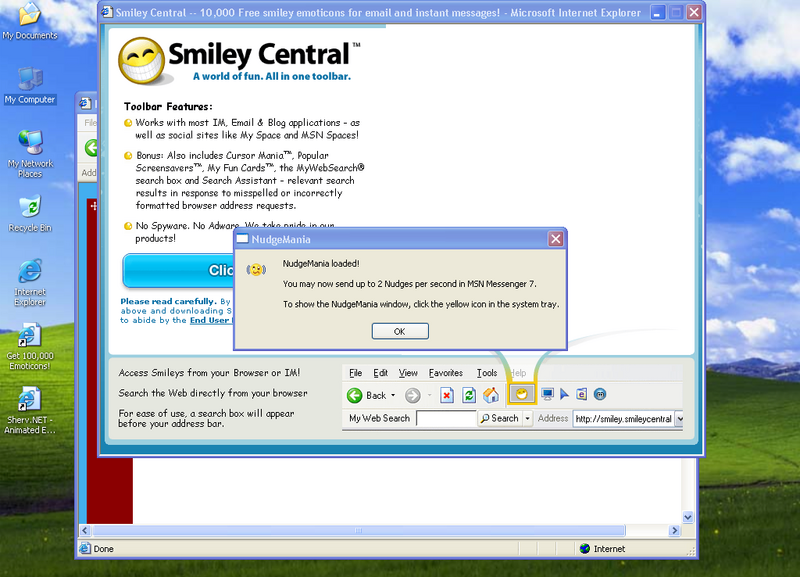
Task: Open the File menu in the toolbar preview
Action: coord(356,373)
